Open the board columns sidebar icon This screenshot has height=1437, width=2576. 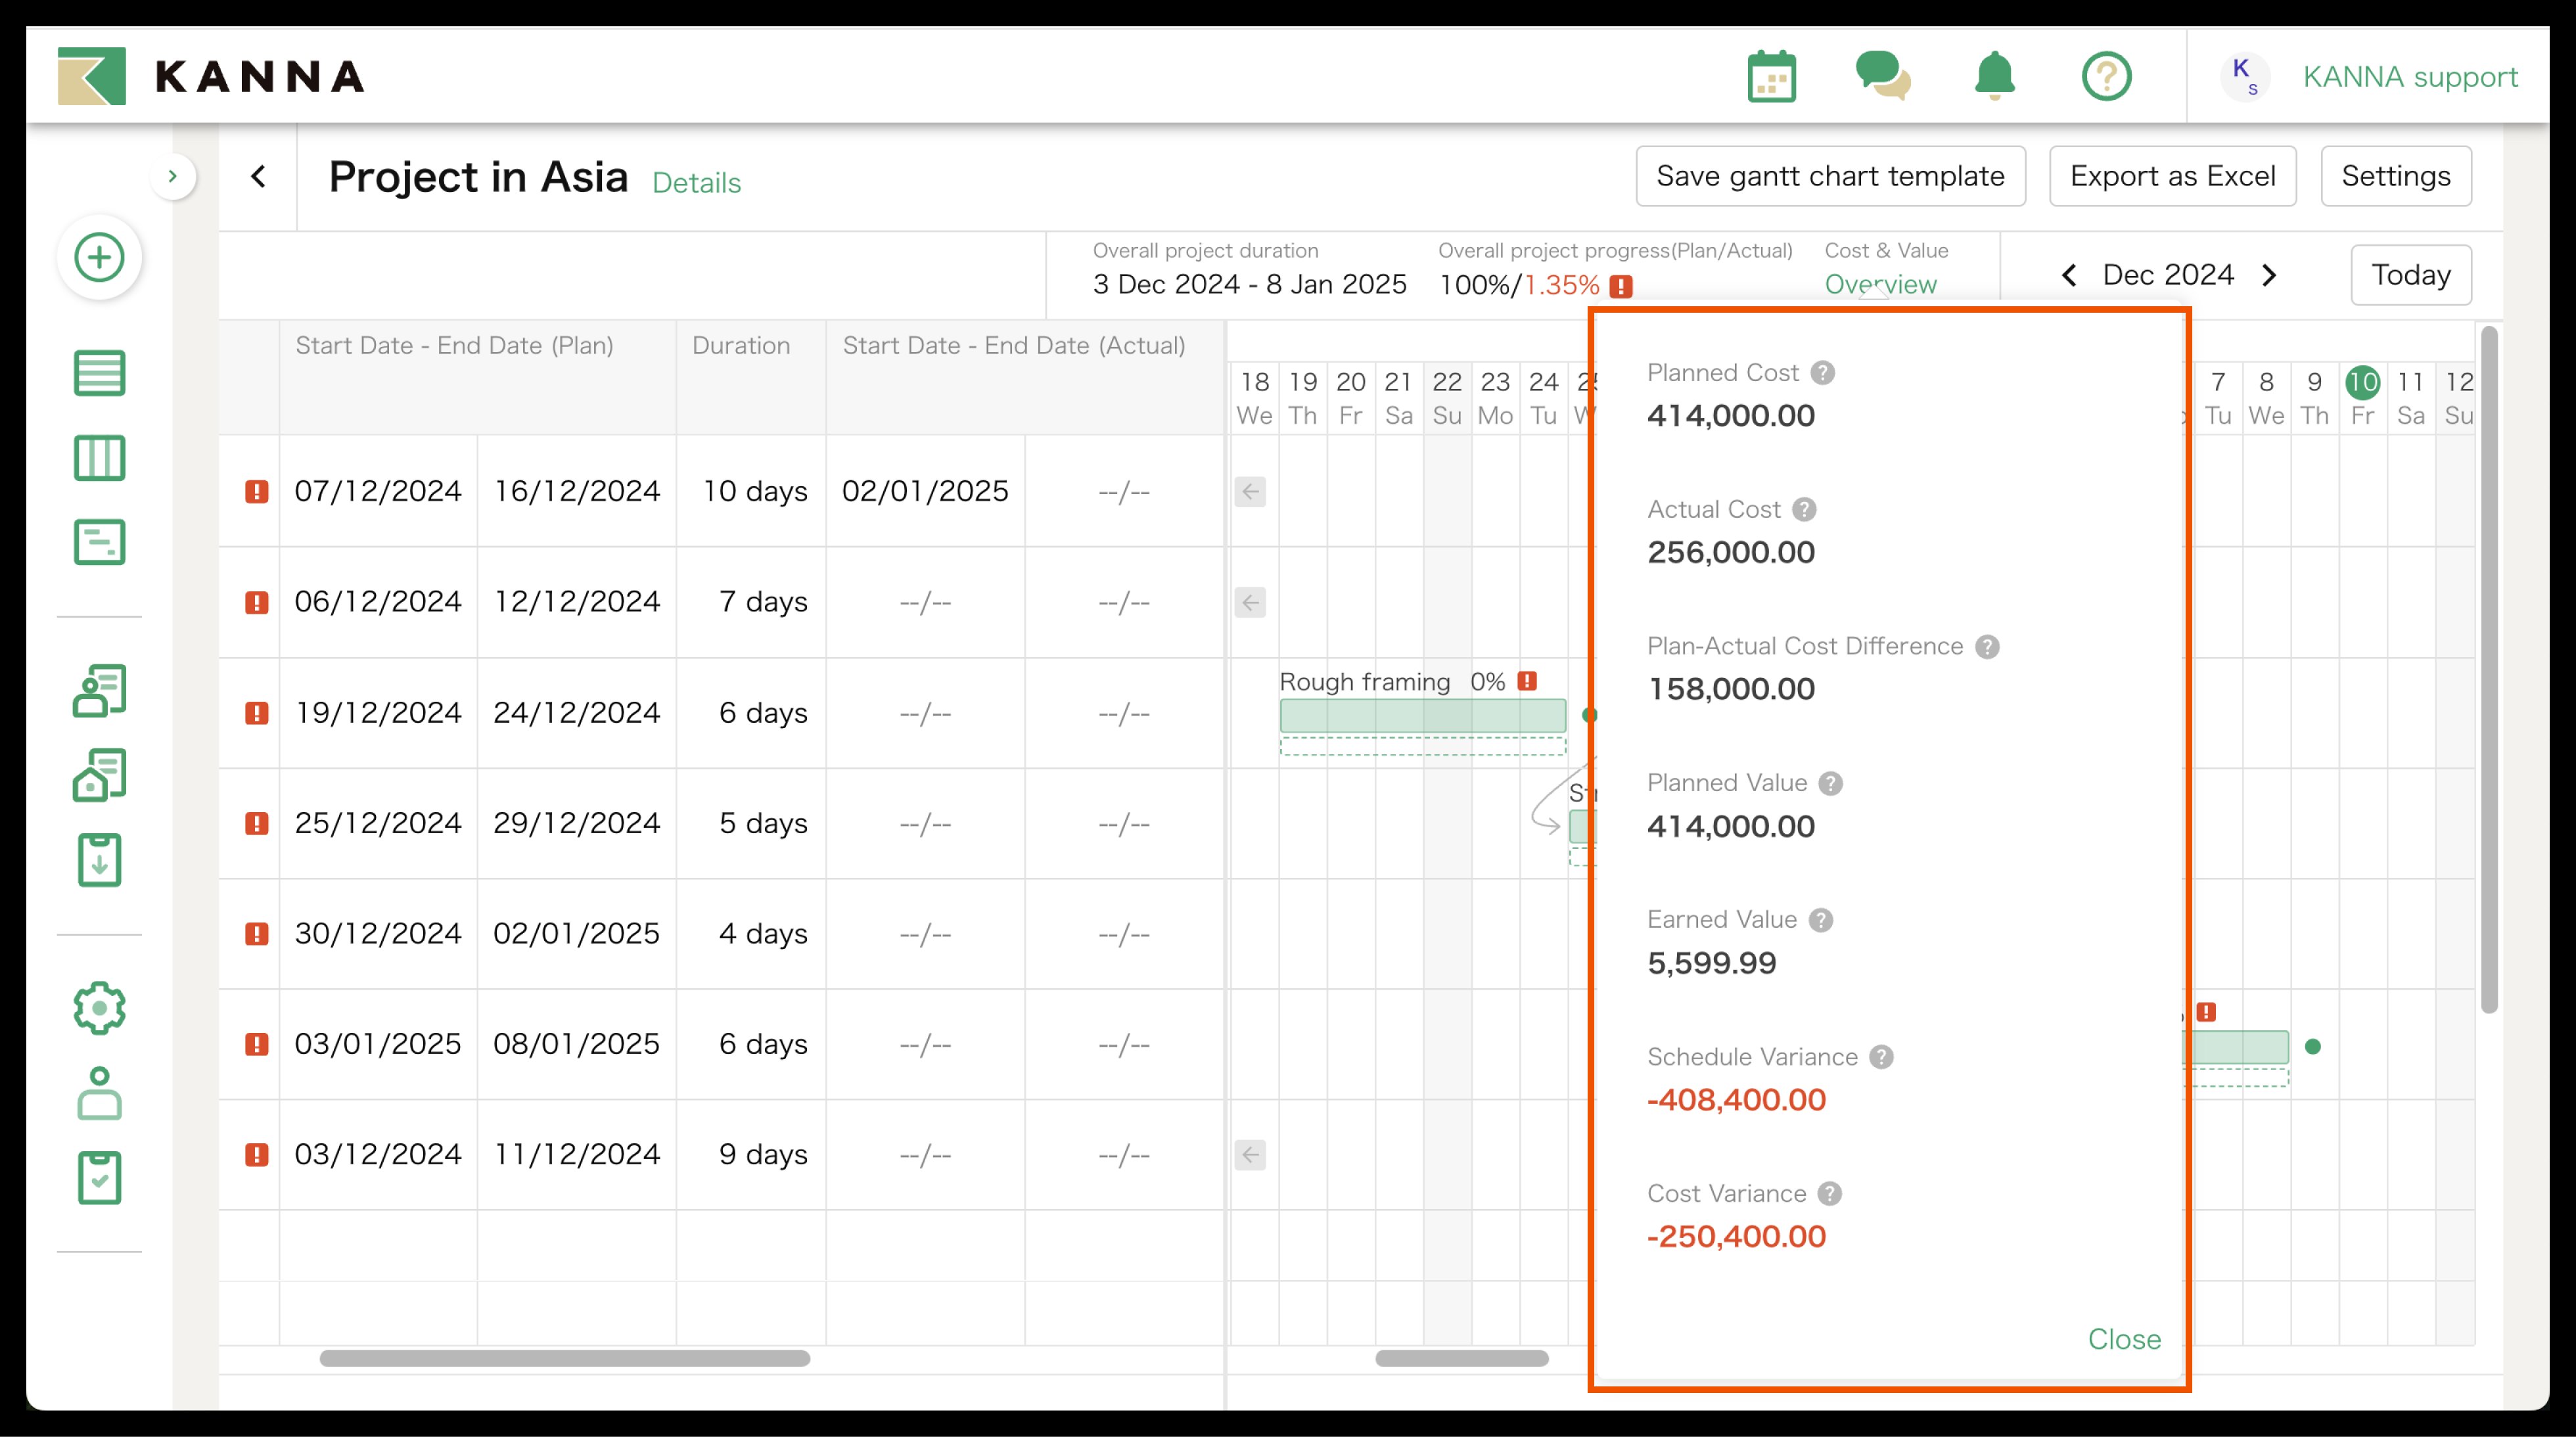(x=99, y=458)
